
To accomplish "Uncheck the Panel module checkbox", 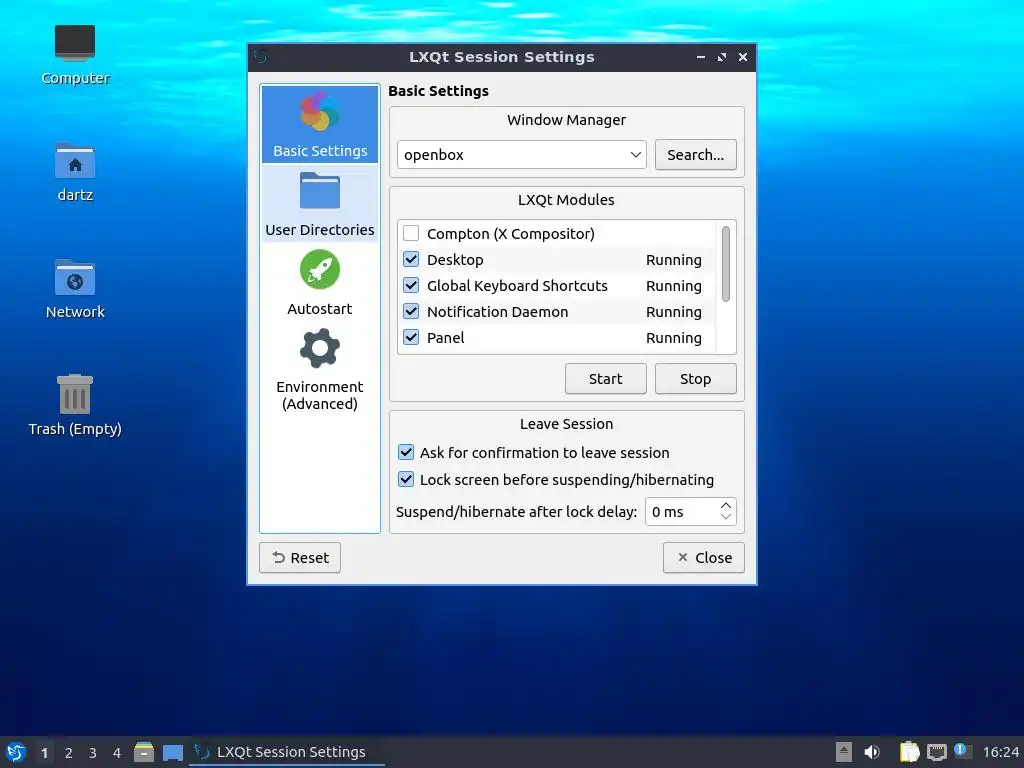I will (x=411, y=338).
